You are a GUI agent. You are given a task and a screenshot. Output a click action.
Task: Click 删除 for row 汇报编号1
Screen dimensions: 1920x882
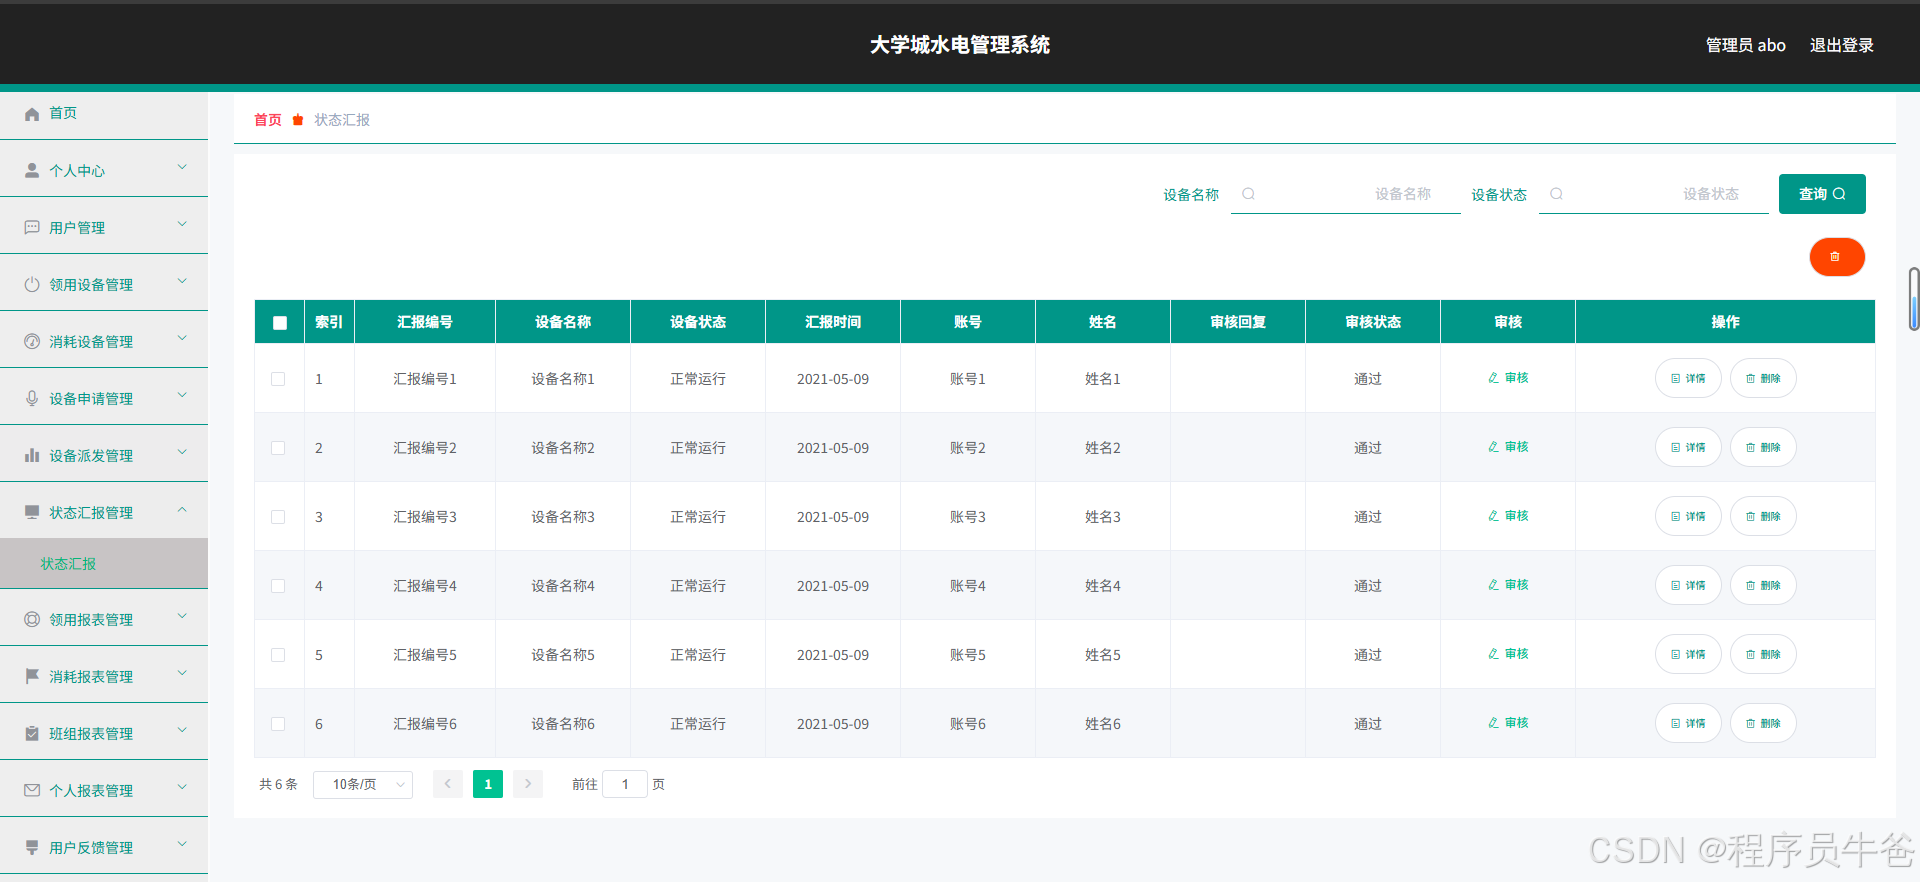[1763, 378]
